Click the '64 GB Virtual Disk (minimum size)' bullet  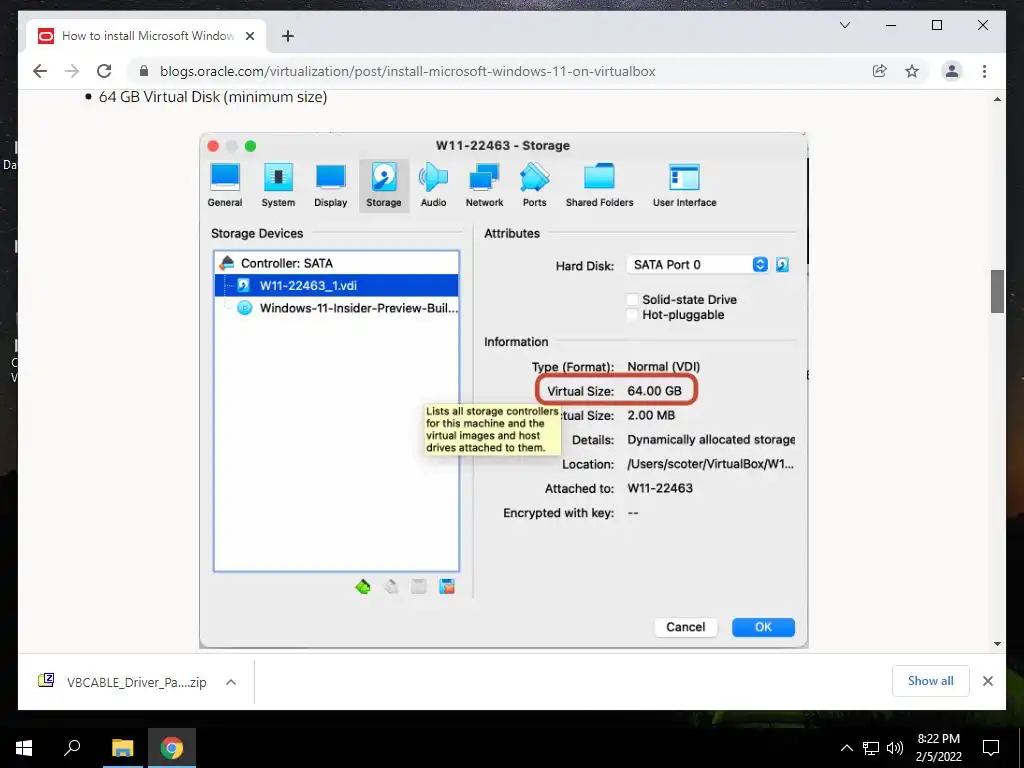[x=213, y=97]
